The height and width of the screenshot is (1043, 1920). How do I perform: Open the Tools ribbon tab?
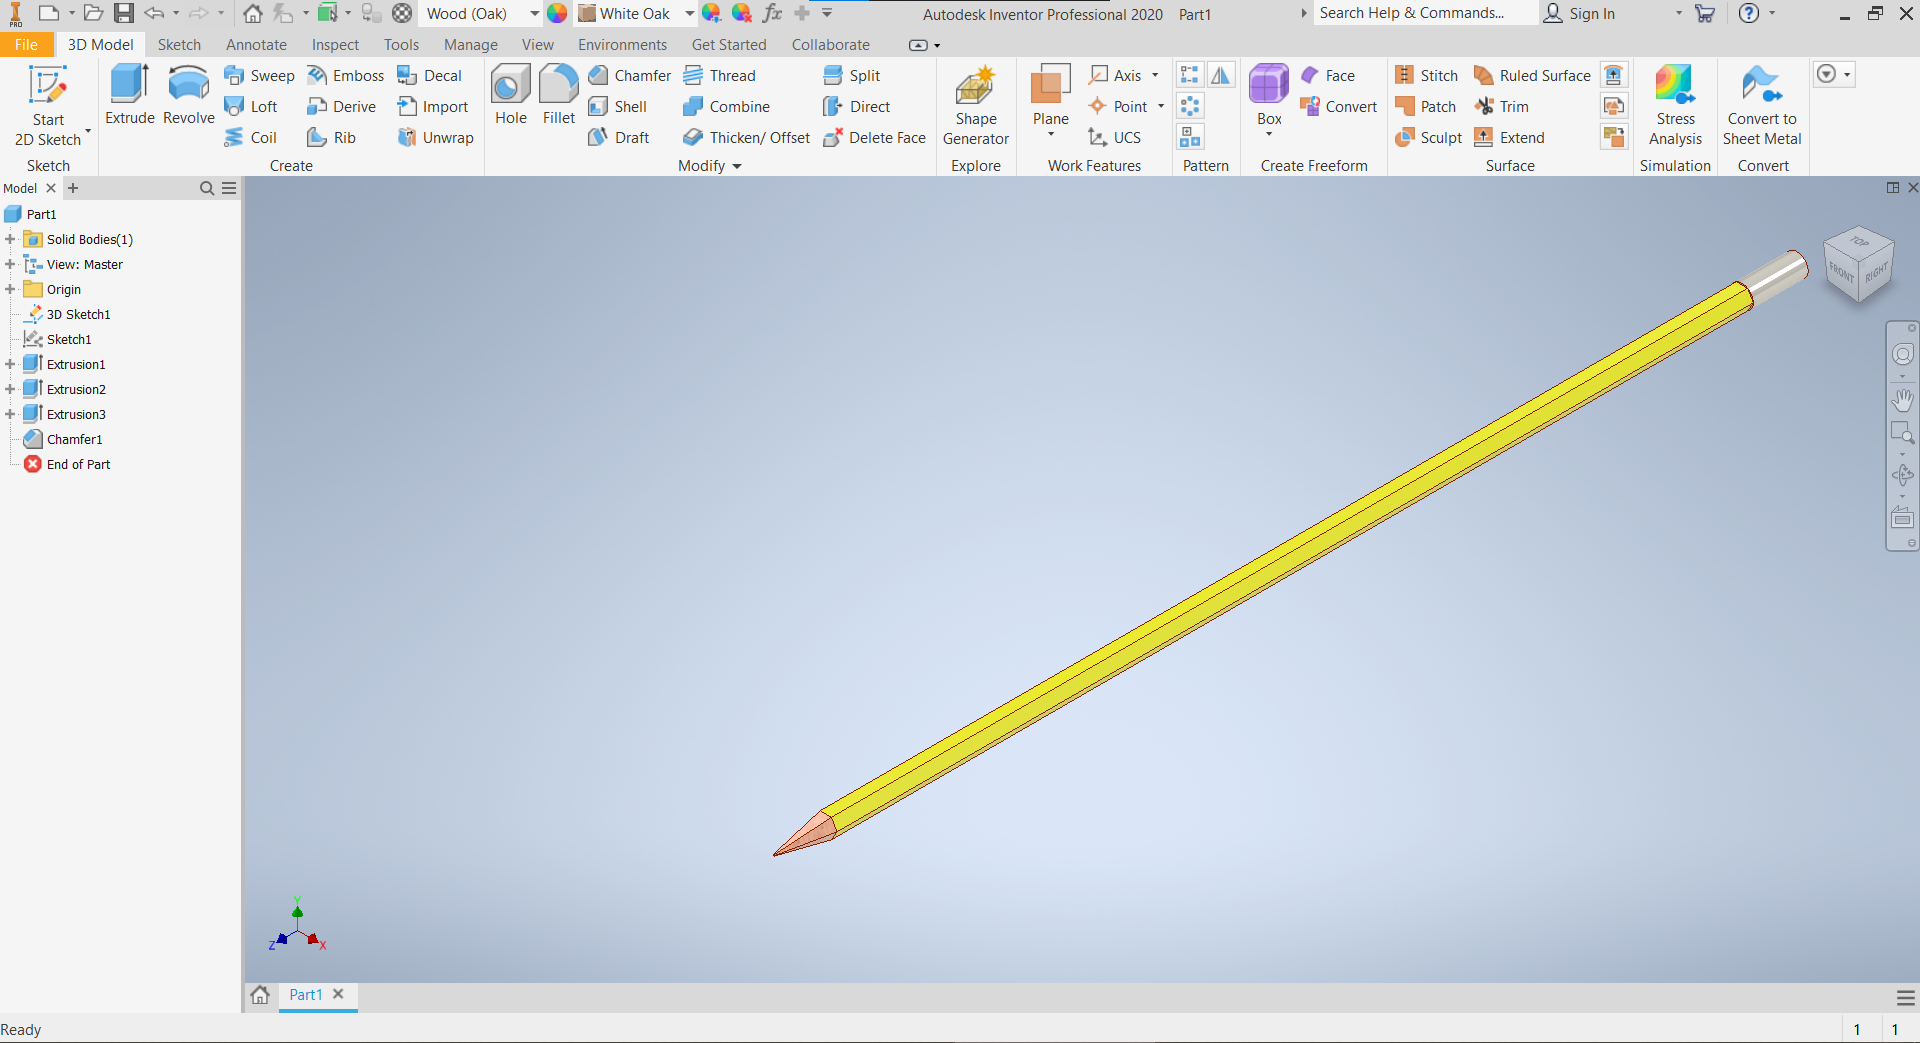(x=401, y=45)
